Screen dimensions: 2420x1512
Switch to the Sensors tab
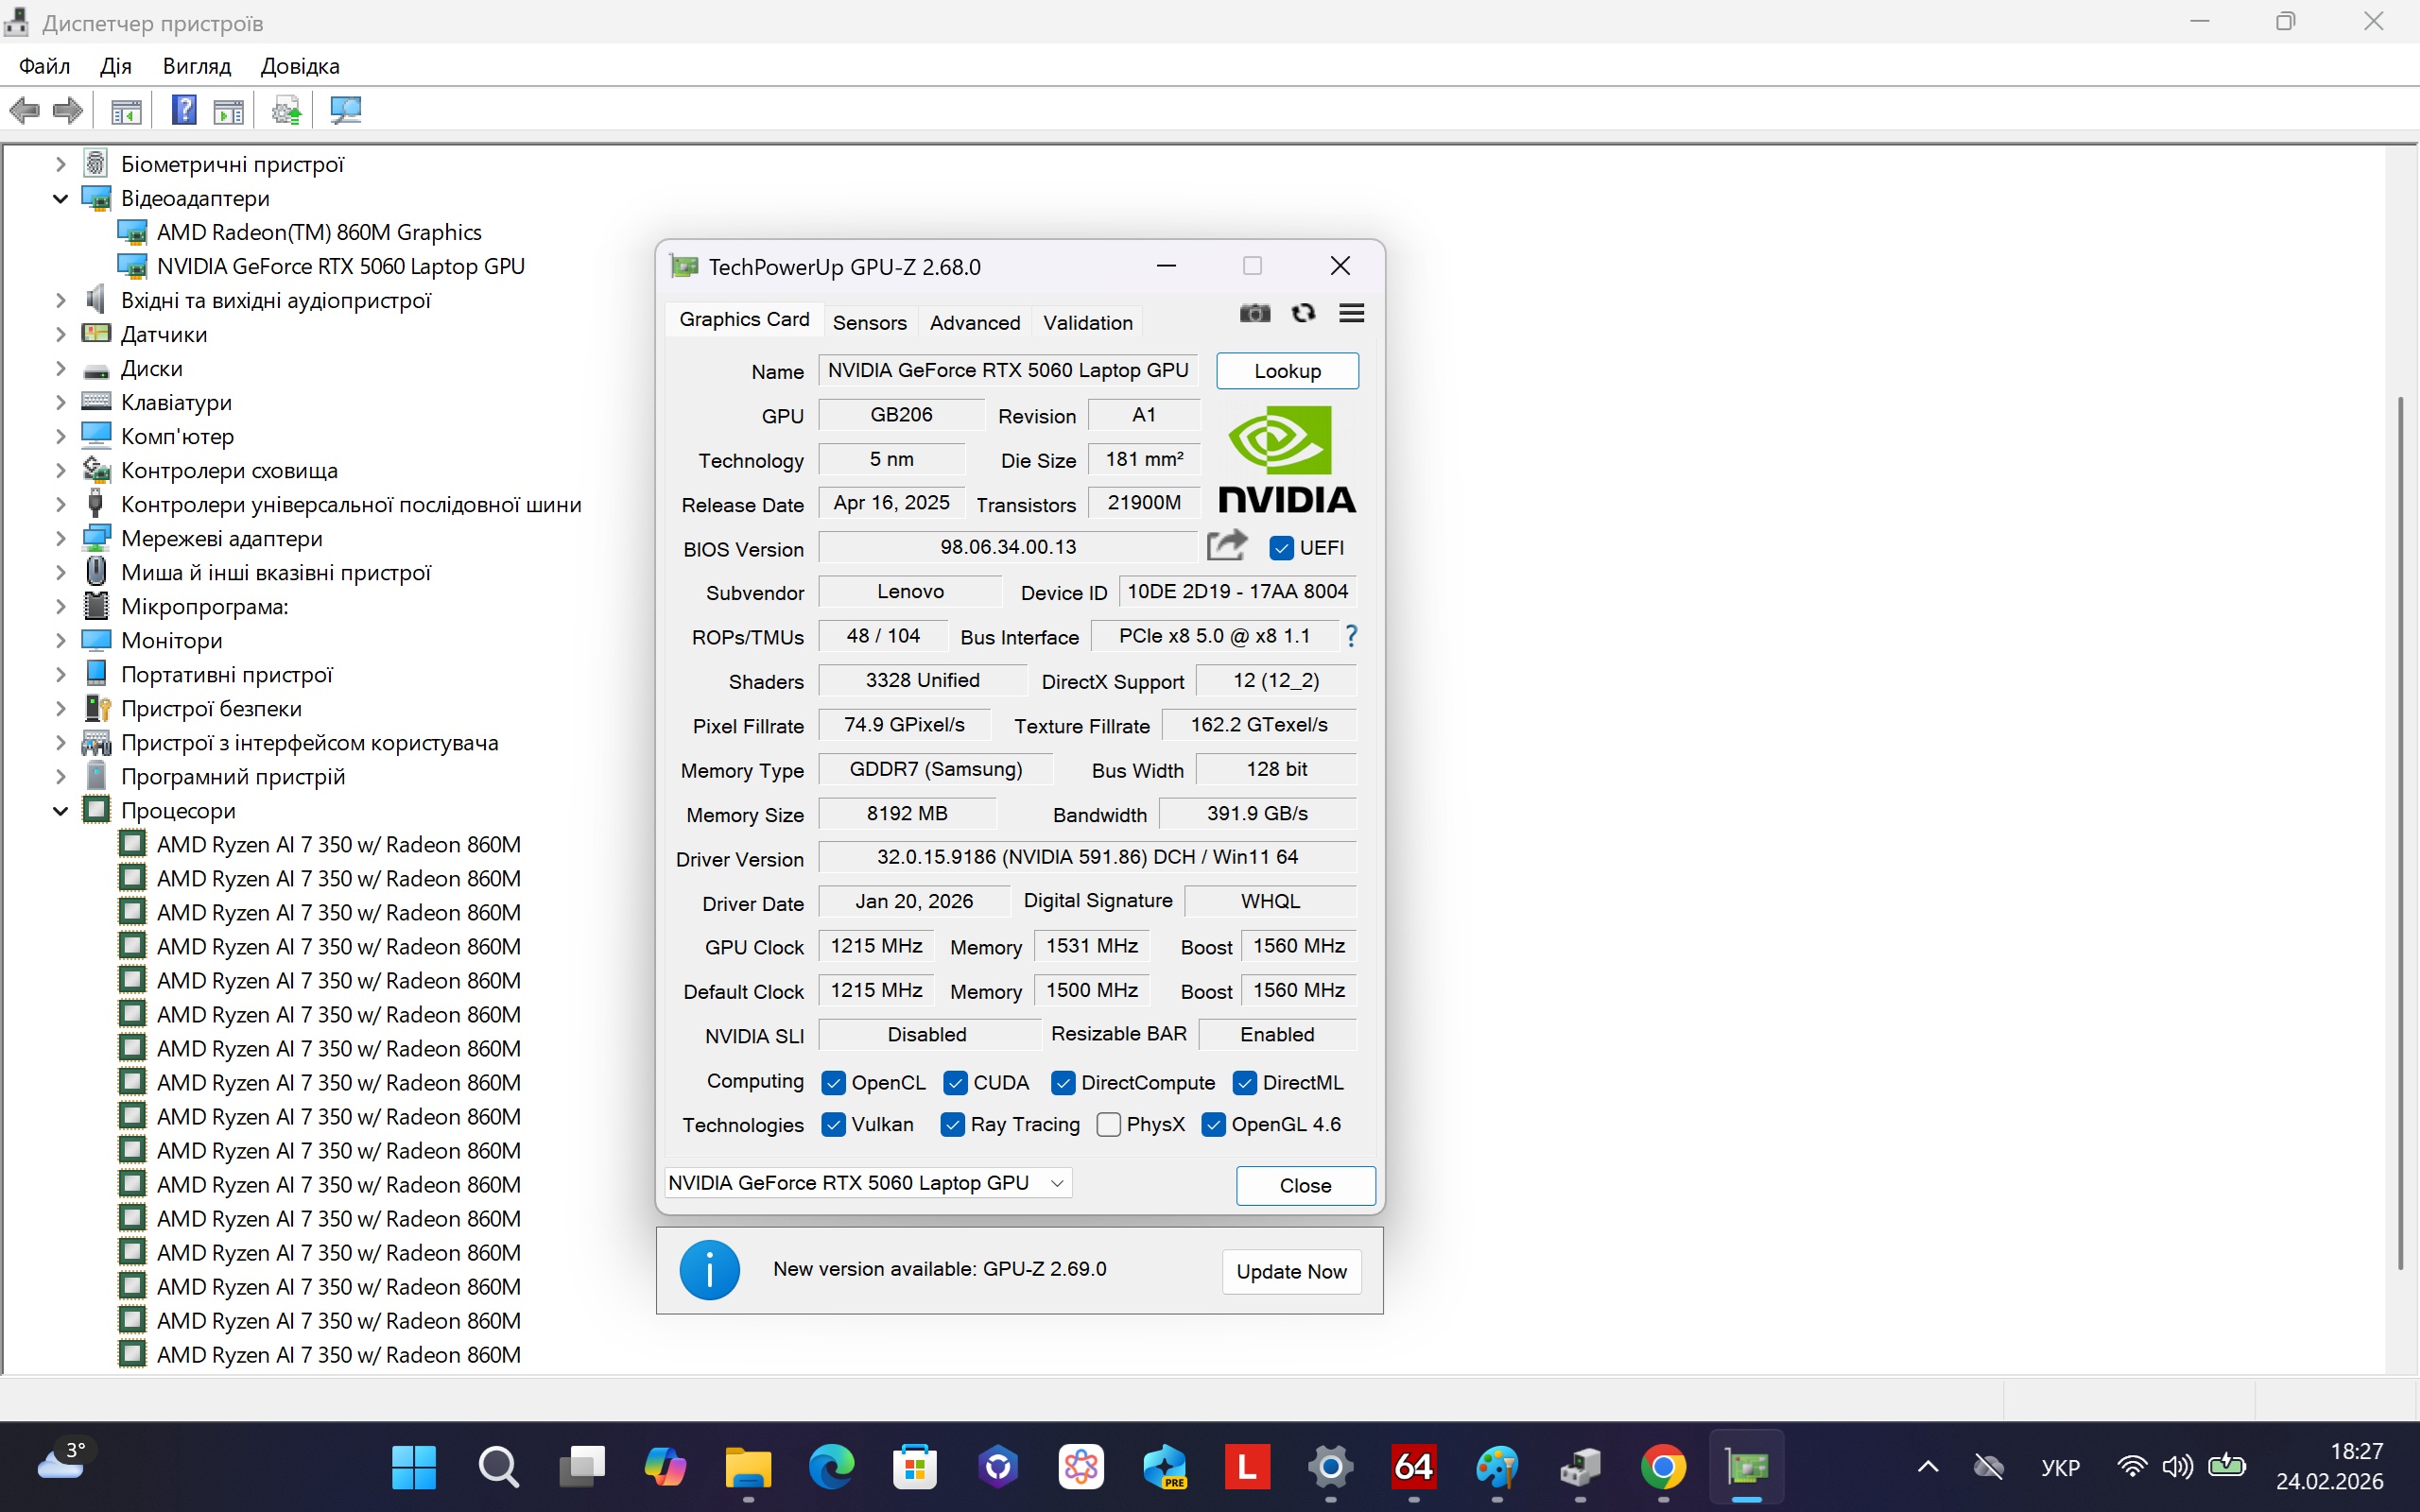click(869, 322)
